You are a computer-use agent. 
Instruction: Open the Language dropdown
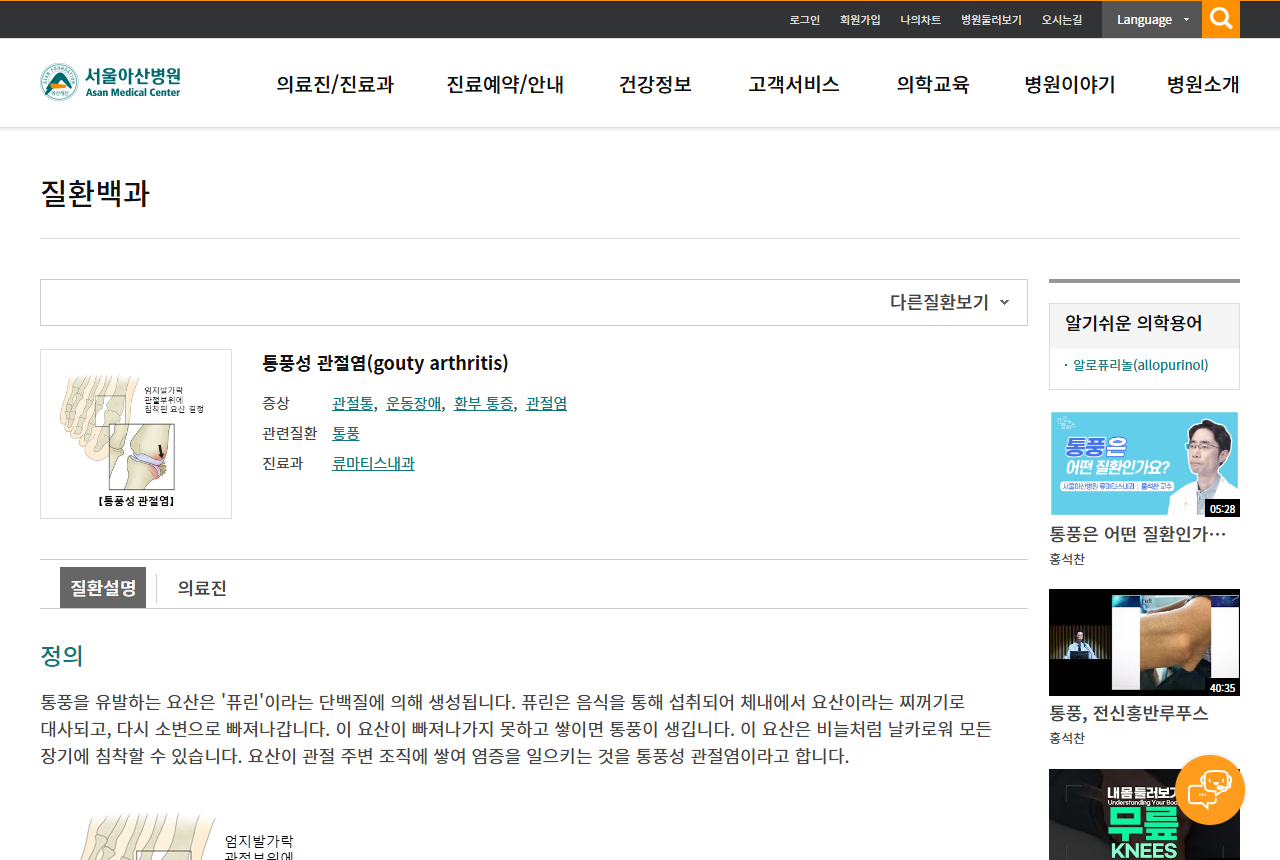1152,19
